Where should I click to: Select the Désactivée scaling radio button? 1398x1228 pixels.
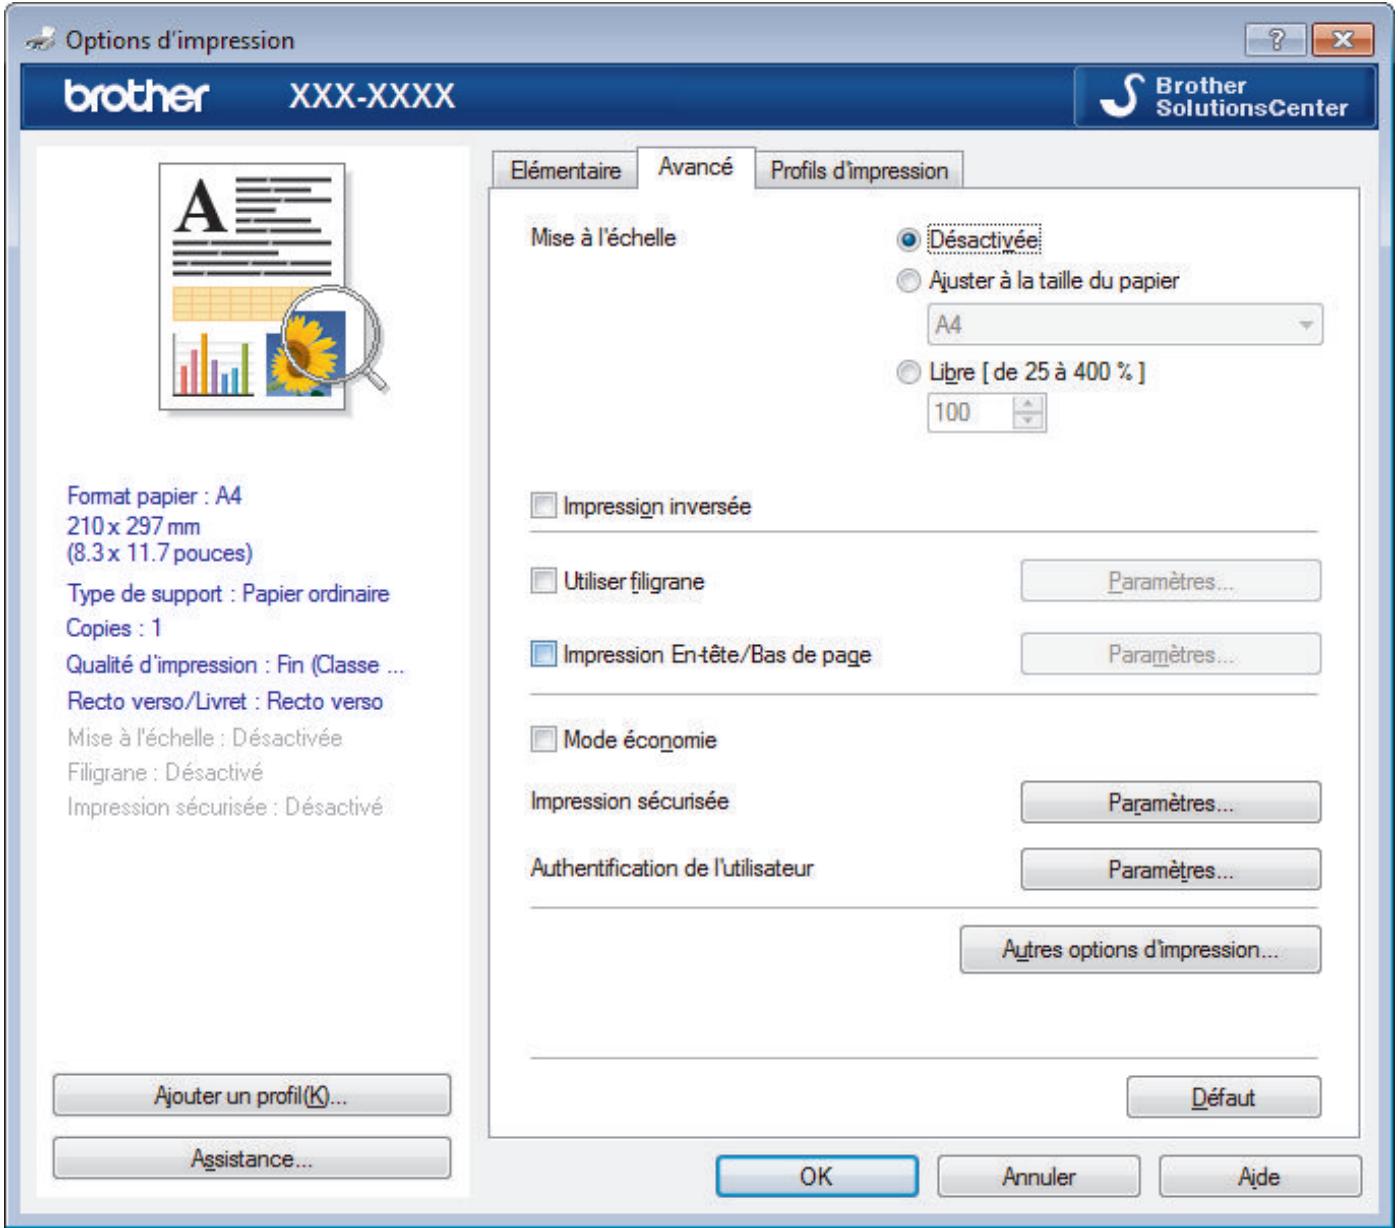point(908,240)
